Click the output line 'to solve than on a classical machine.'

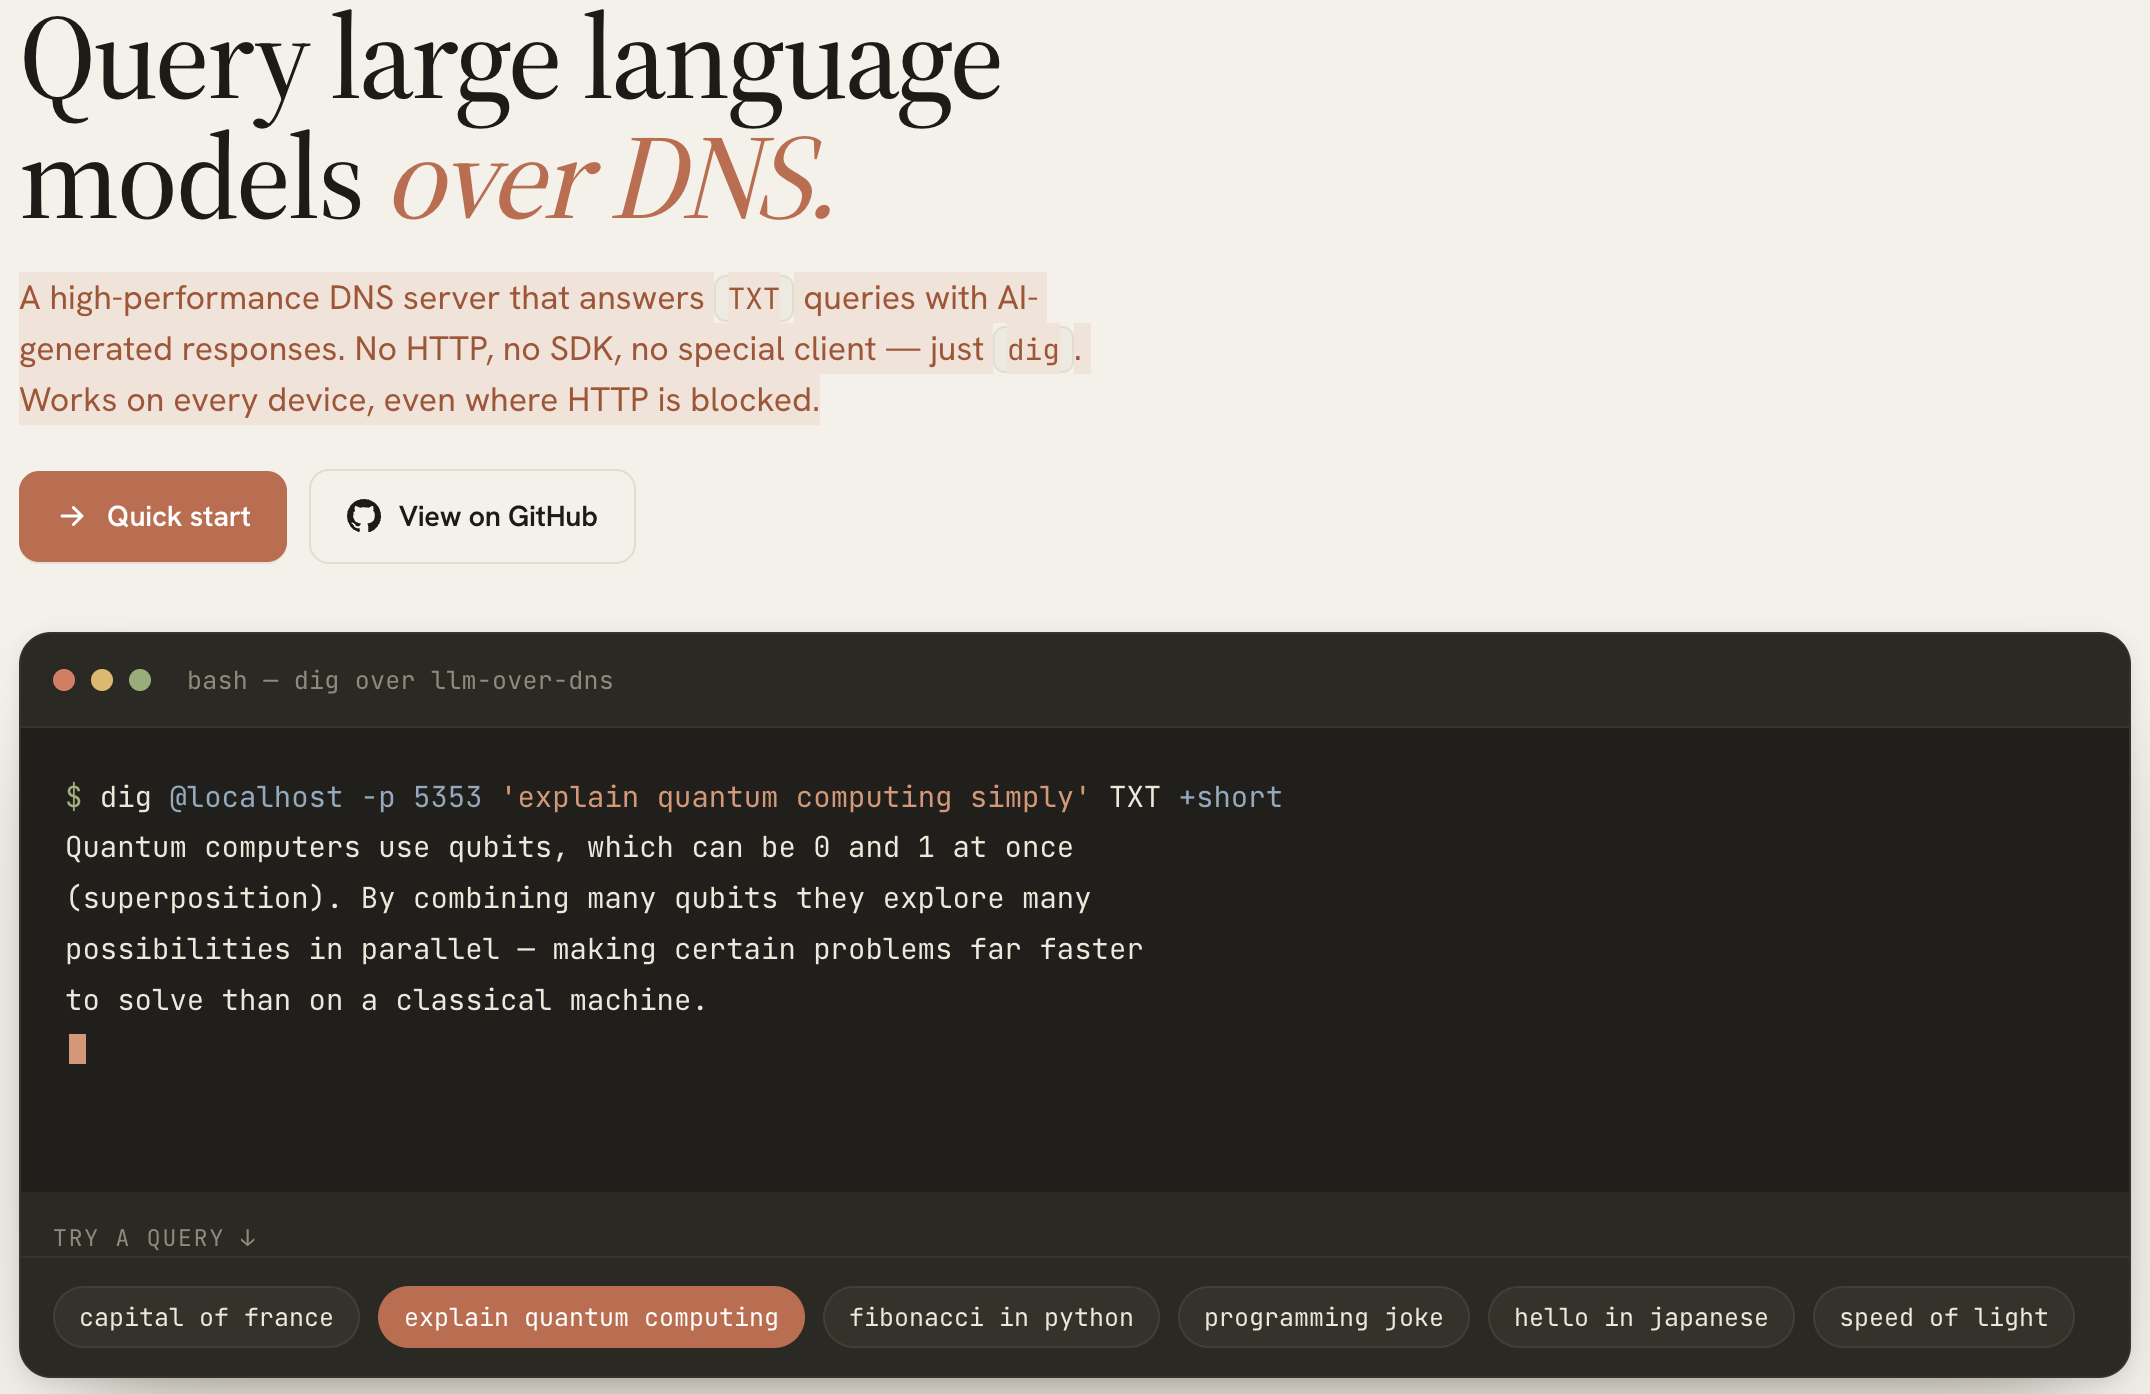(x=386, y=1000)
